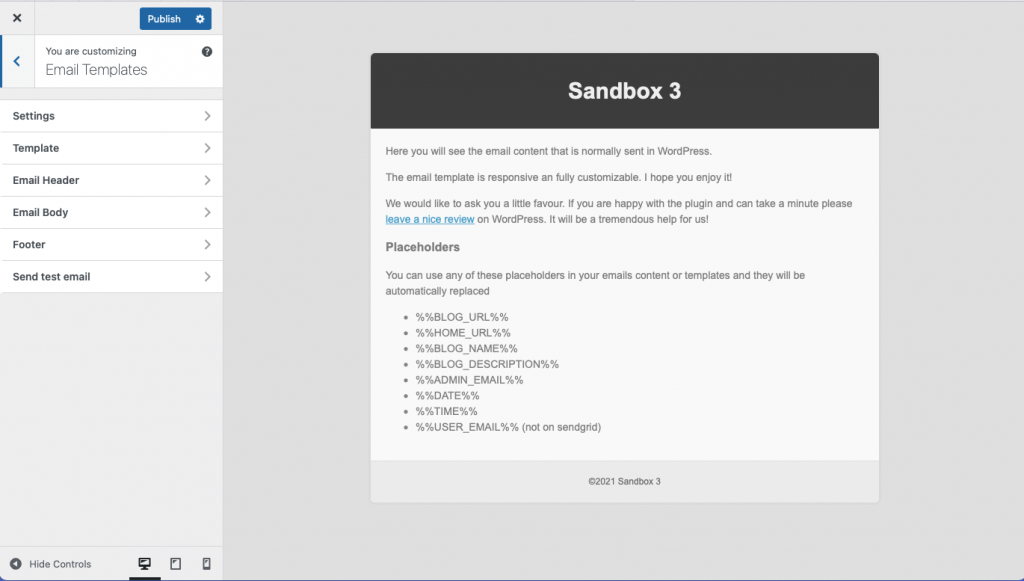Screen dimensions: 1024x581
Task: Expand Email Body via its chevron arrow
Action: [207, 212]
